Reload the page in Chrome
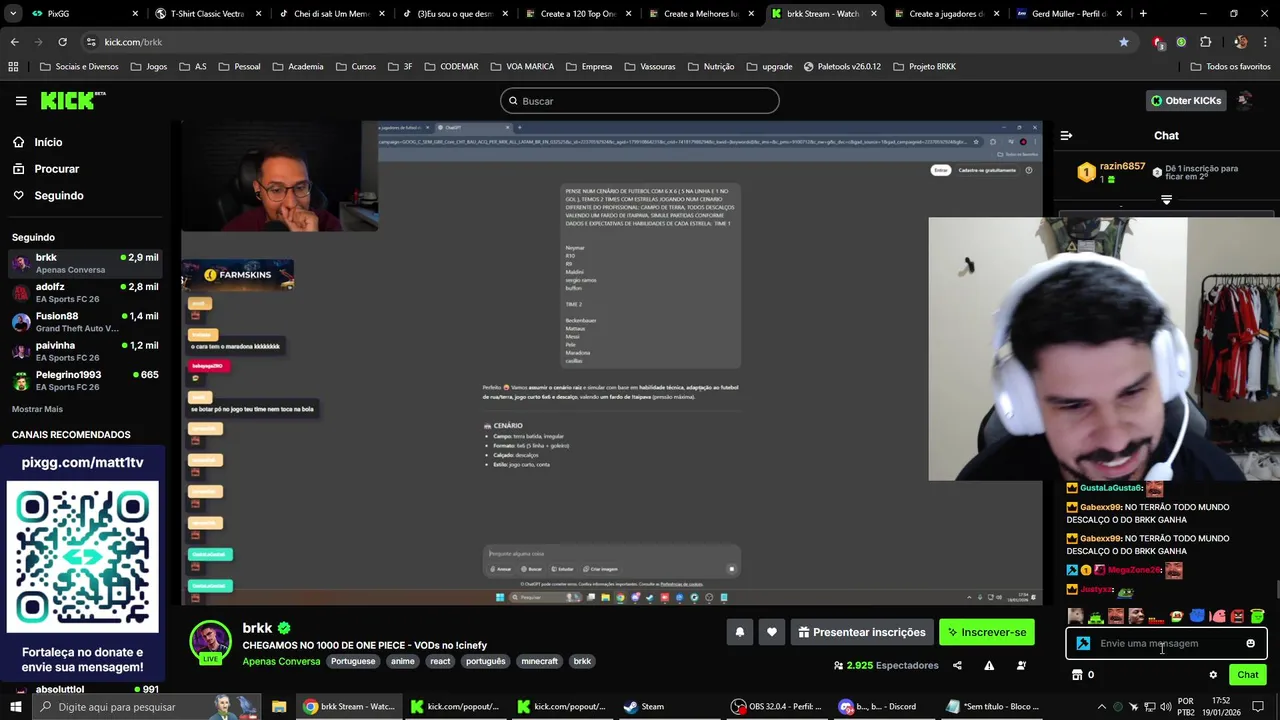The height and width of the screenshot is (720, 1280). [x=62, y=42]
